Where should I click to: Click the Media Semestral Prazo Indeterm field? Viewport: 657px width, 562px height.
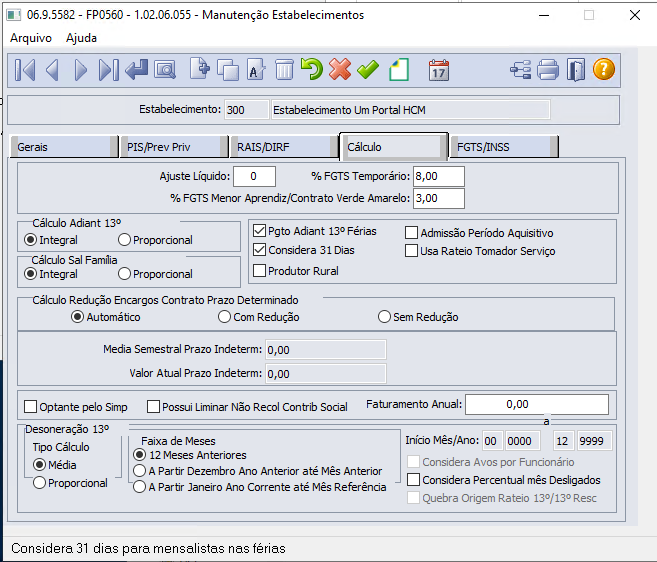coord(326,350)
